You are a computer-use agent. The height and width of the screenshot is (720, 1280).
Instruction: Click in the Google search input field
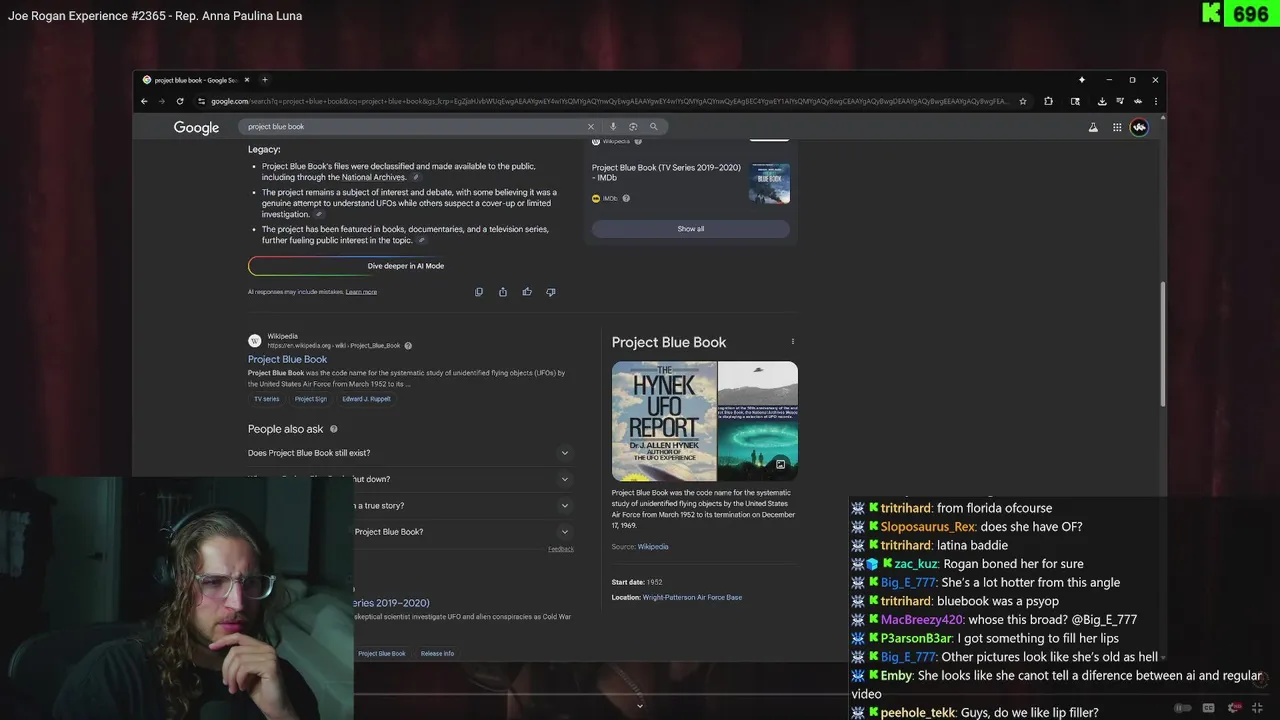coord(415,127)
